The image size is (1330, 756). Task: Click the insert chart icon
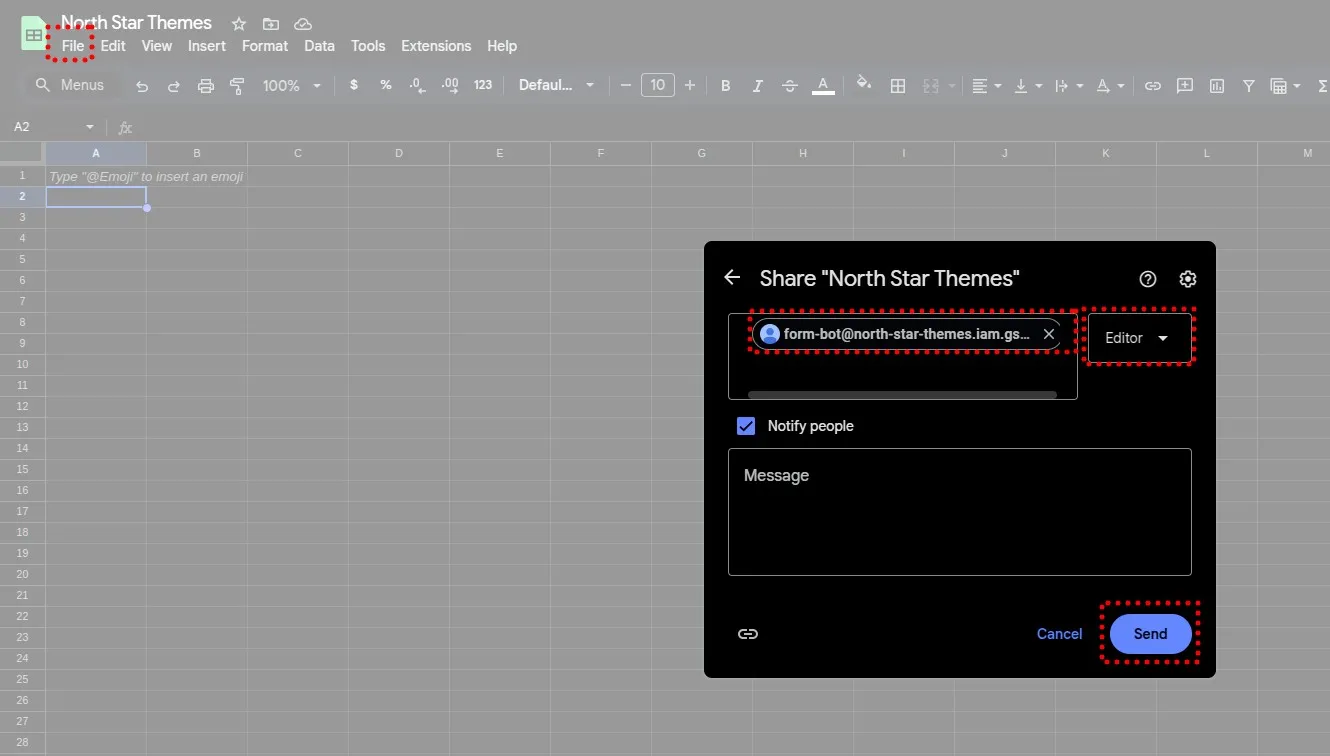pyautogui.click(x=1217, y=86)
